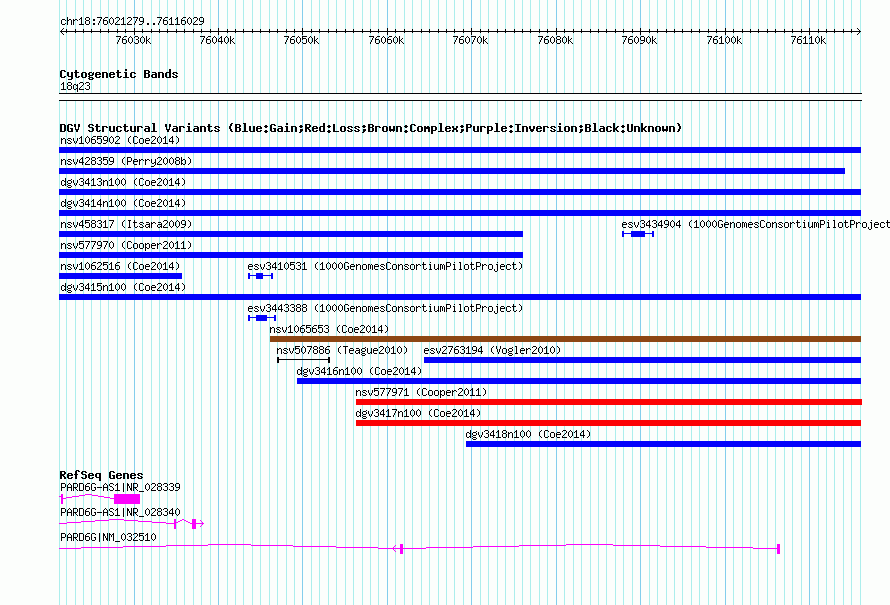Screen dimensions: 890x605
Task: Open the nsv1062516 (Coe2014) label
Action: [x=120, y=266]
